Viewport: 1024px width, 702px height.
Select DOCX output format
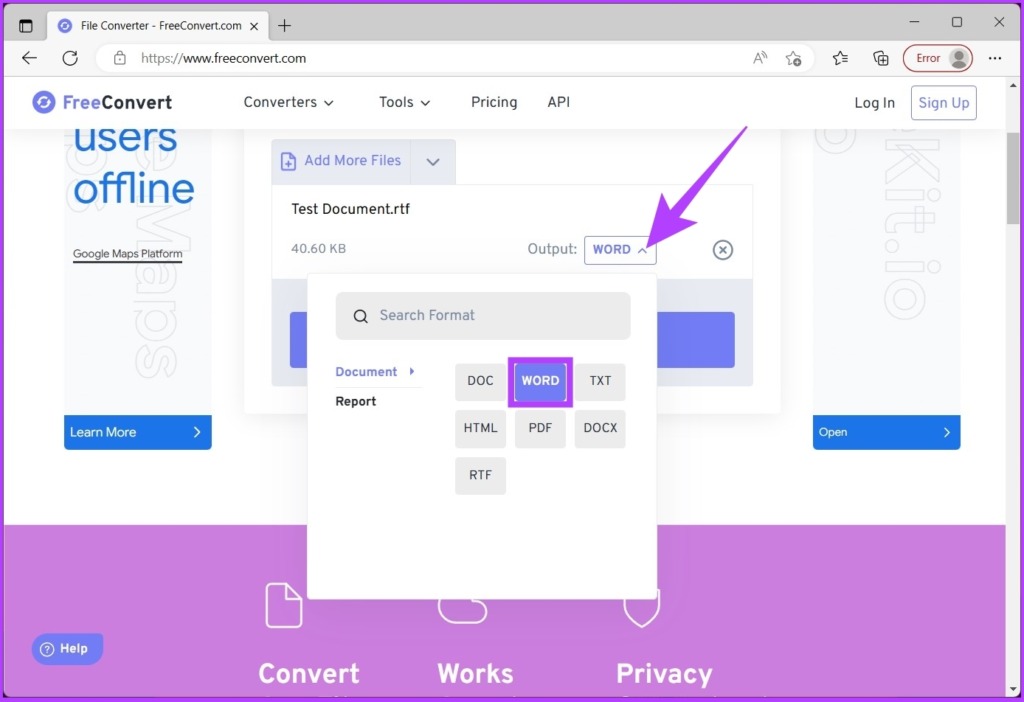click(600, 428)
